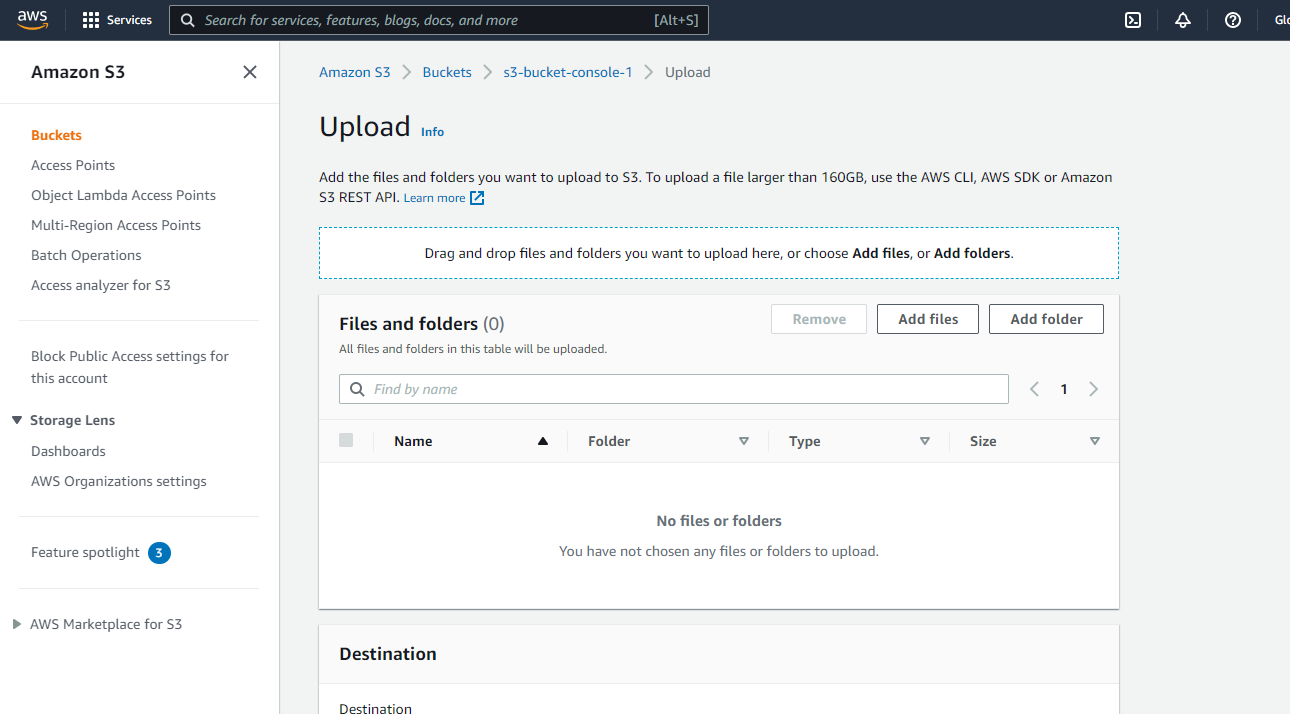Sort files table by Name
Image resolution: width=1290 pixels, height=714 pixels.
pos(543,441)
